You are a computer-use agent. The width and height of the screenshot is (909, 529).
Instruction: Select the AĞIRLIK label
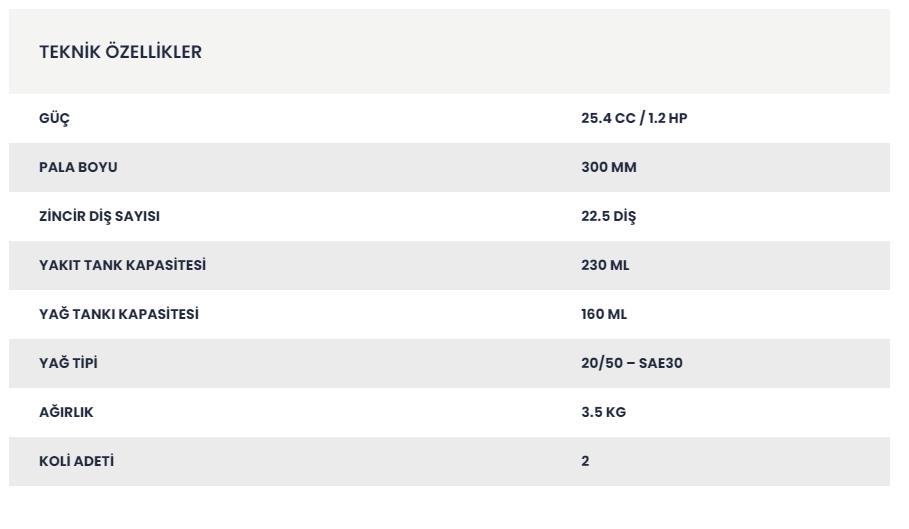66,411
